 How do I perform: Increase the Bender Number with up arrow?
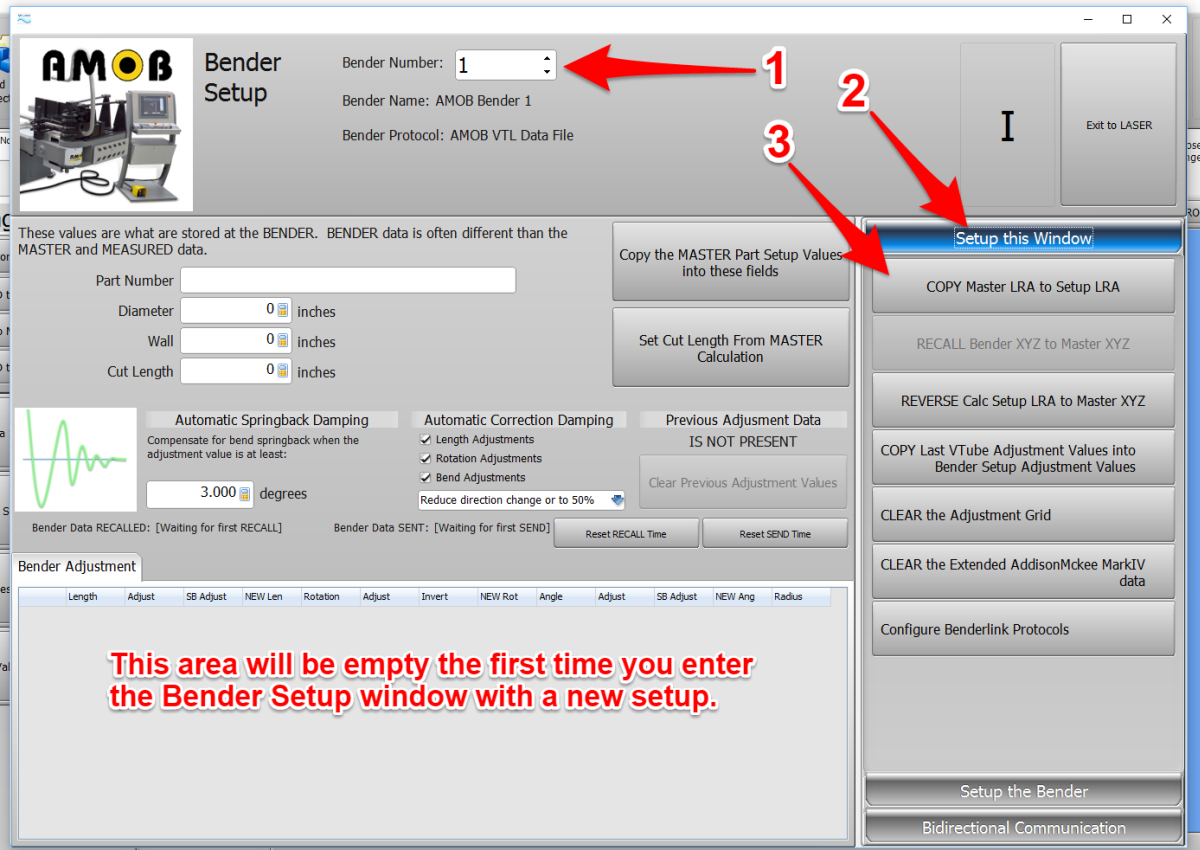546,58
